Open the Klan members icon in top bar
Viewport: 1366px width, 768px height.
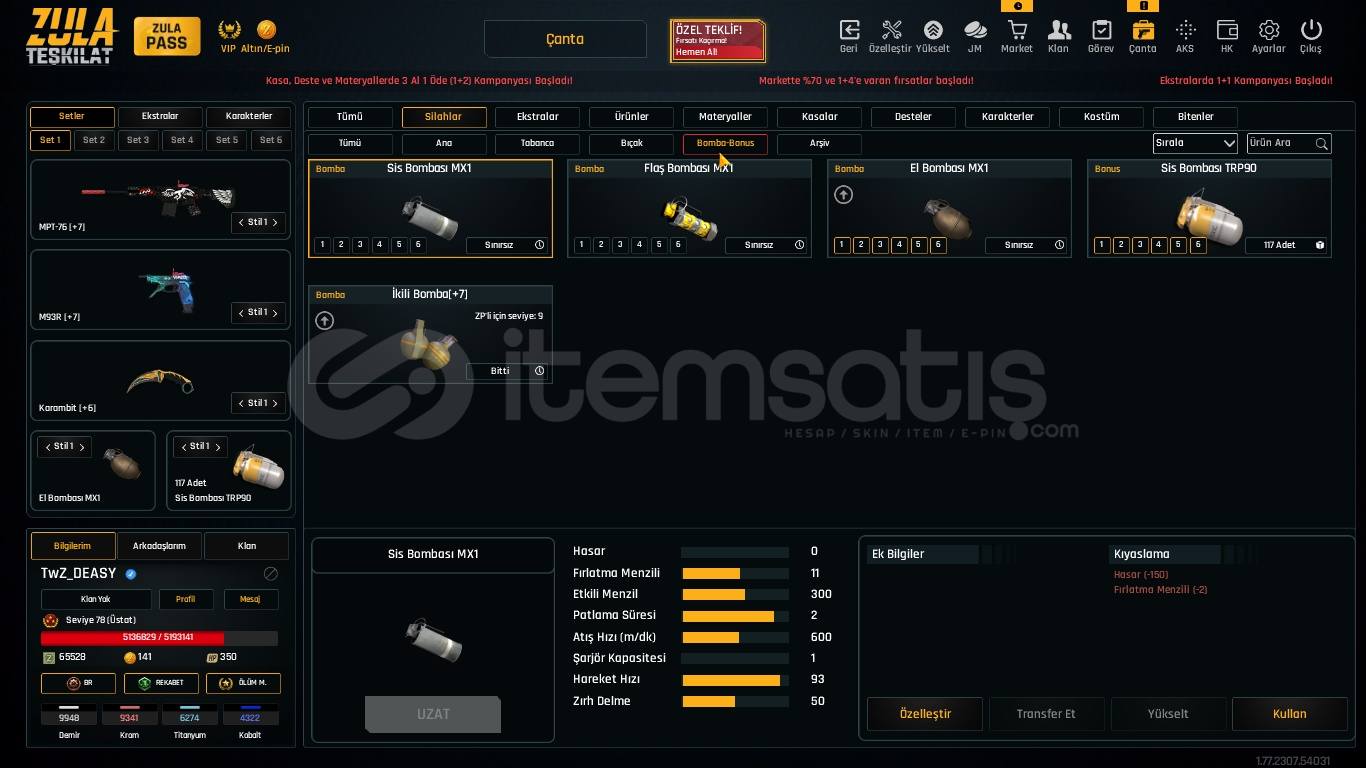point(1058,31)
